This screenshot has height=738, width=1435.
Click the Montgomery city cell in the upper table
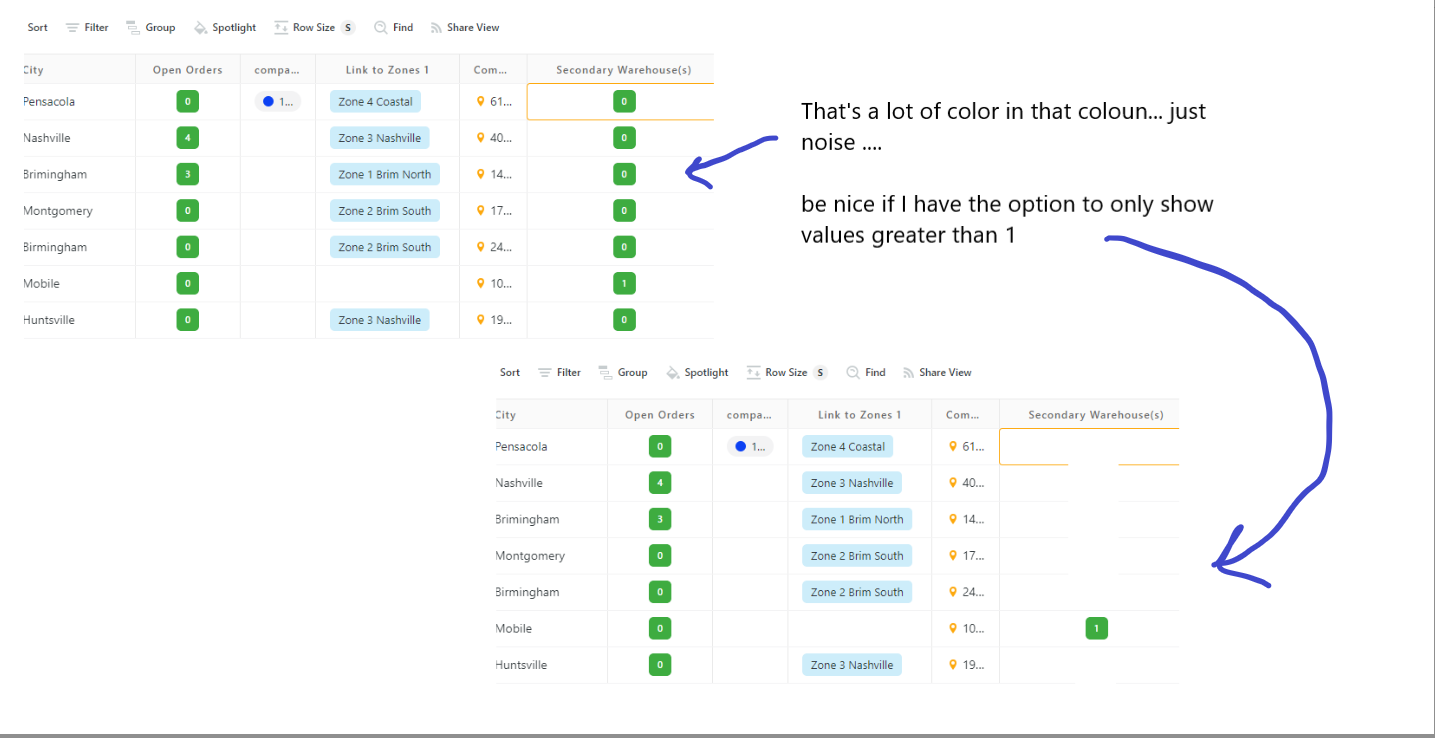tap(58, 211)
